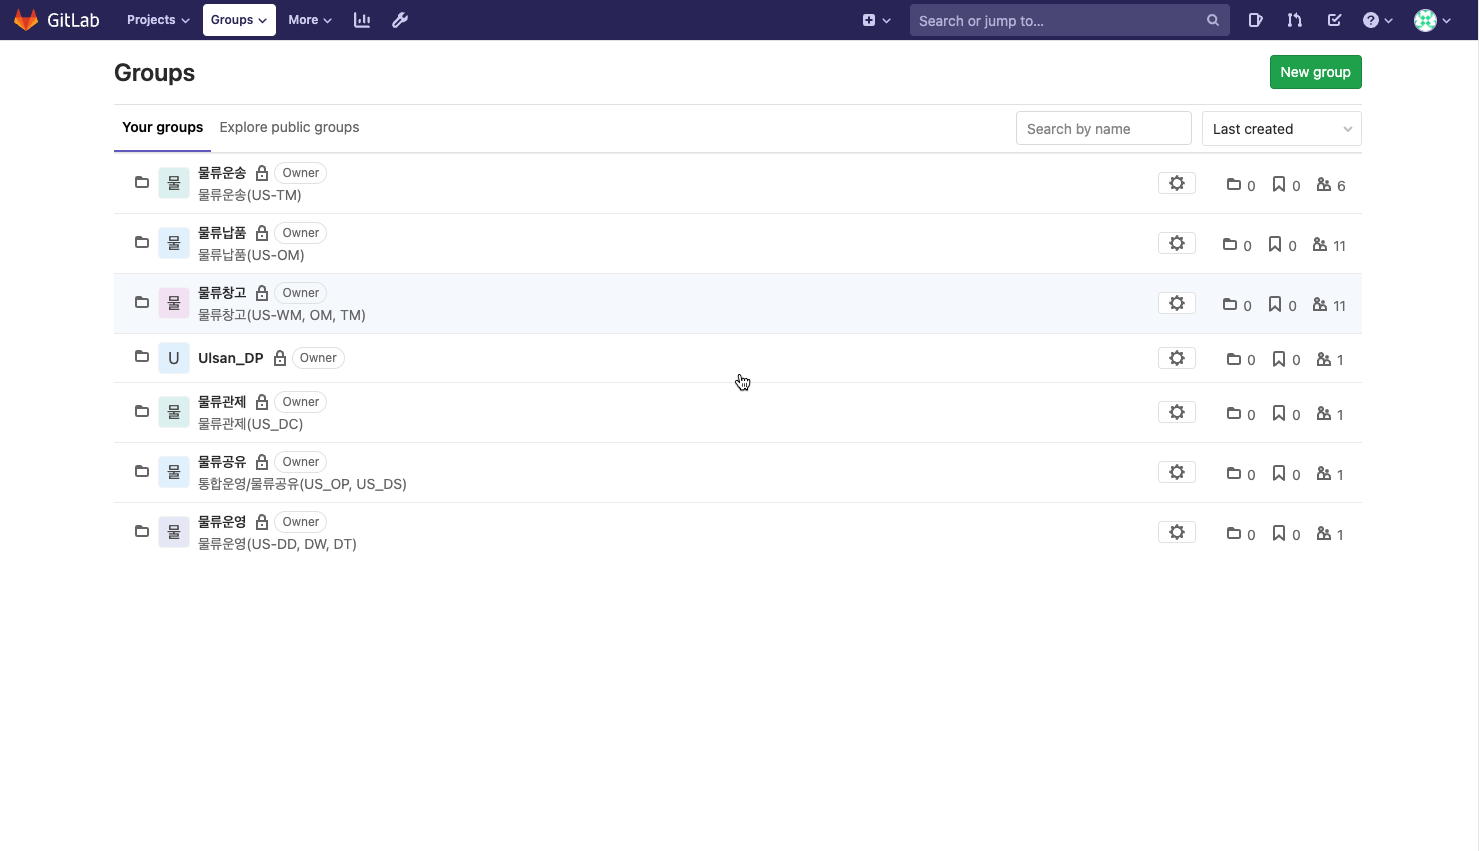Open the analytics chart icon in navbar
This screenshot has width=1479, height=851.
coord(362,20)
